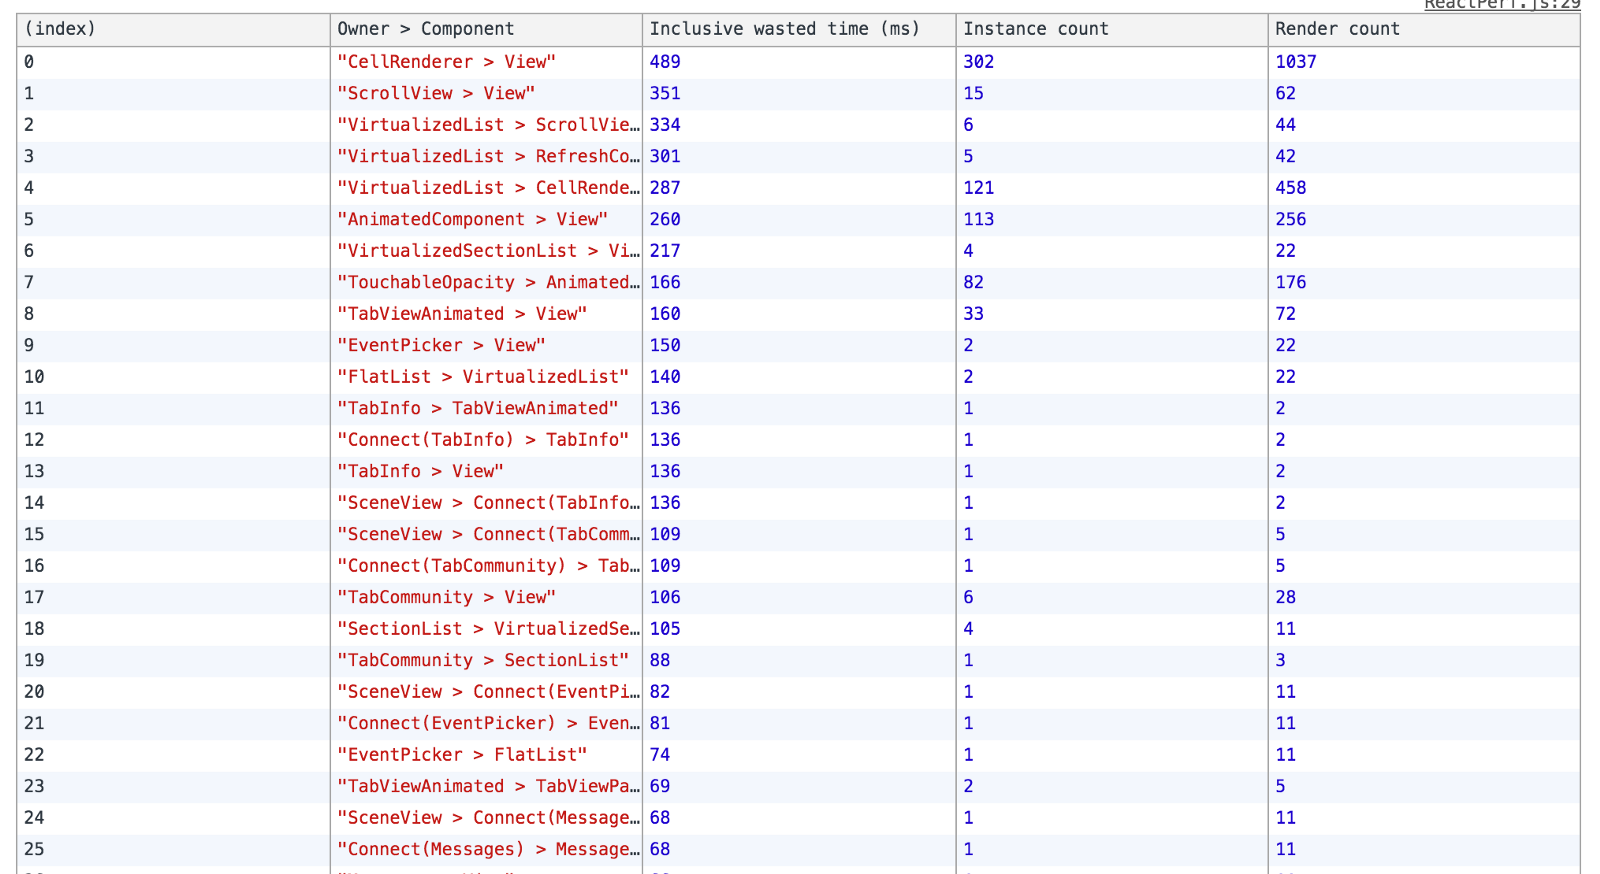Click the "TabViewAnimated > View" cell
The image size is (1600, 874).
pyautogui.click(x=462, y=314)
